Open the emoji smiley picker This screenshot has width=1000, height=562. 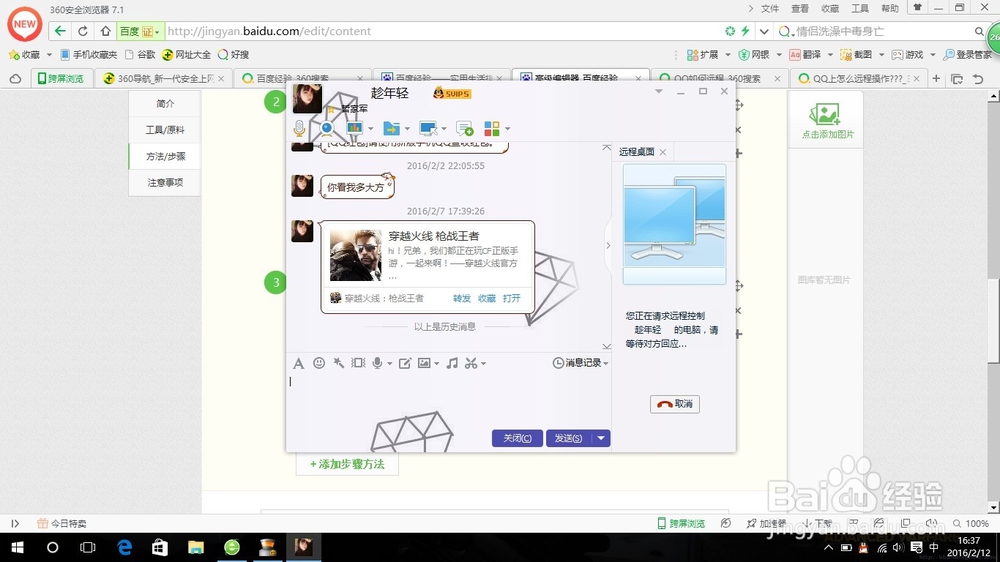[319, 363]
